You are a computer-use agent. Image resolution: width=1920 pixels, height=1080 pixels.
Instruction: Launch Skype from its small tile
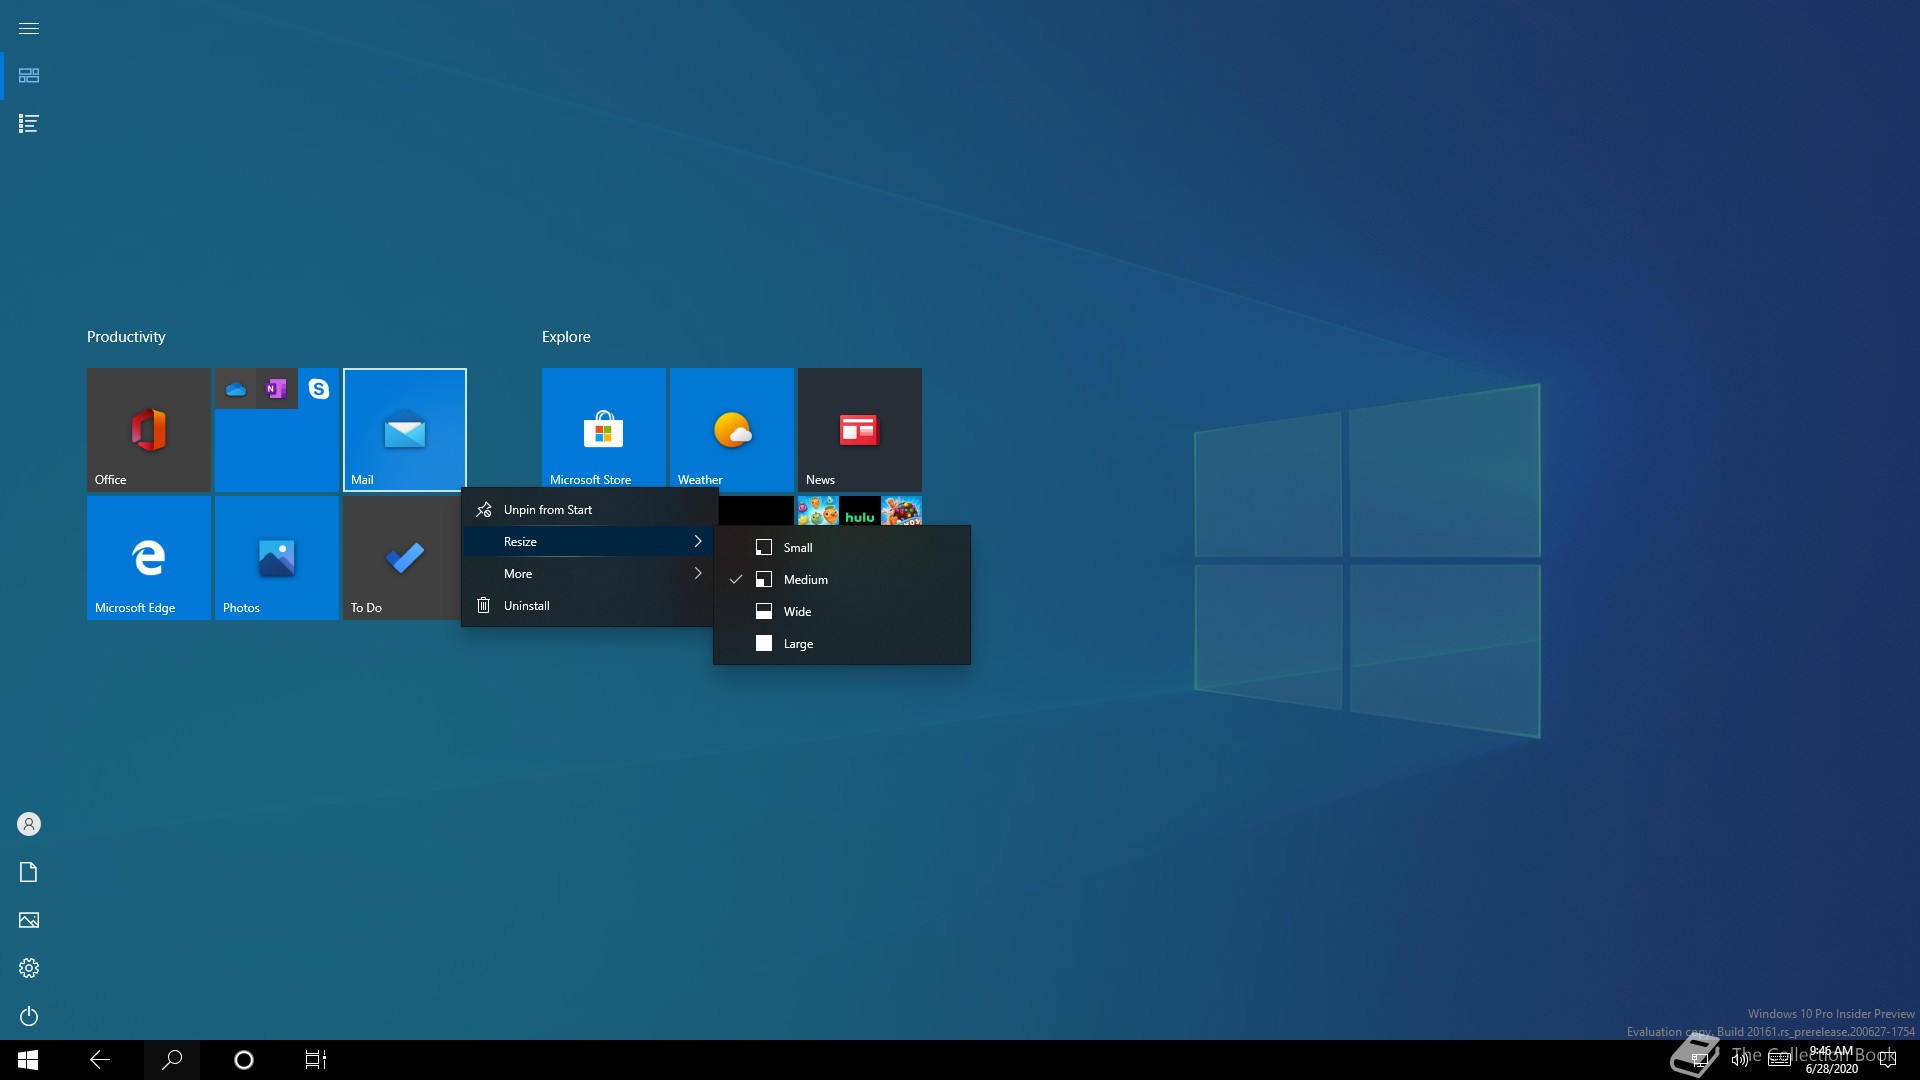(319, 389)
